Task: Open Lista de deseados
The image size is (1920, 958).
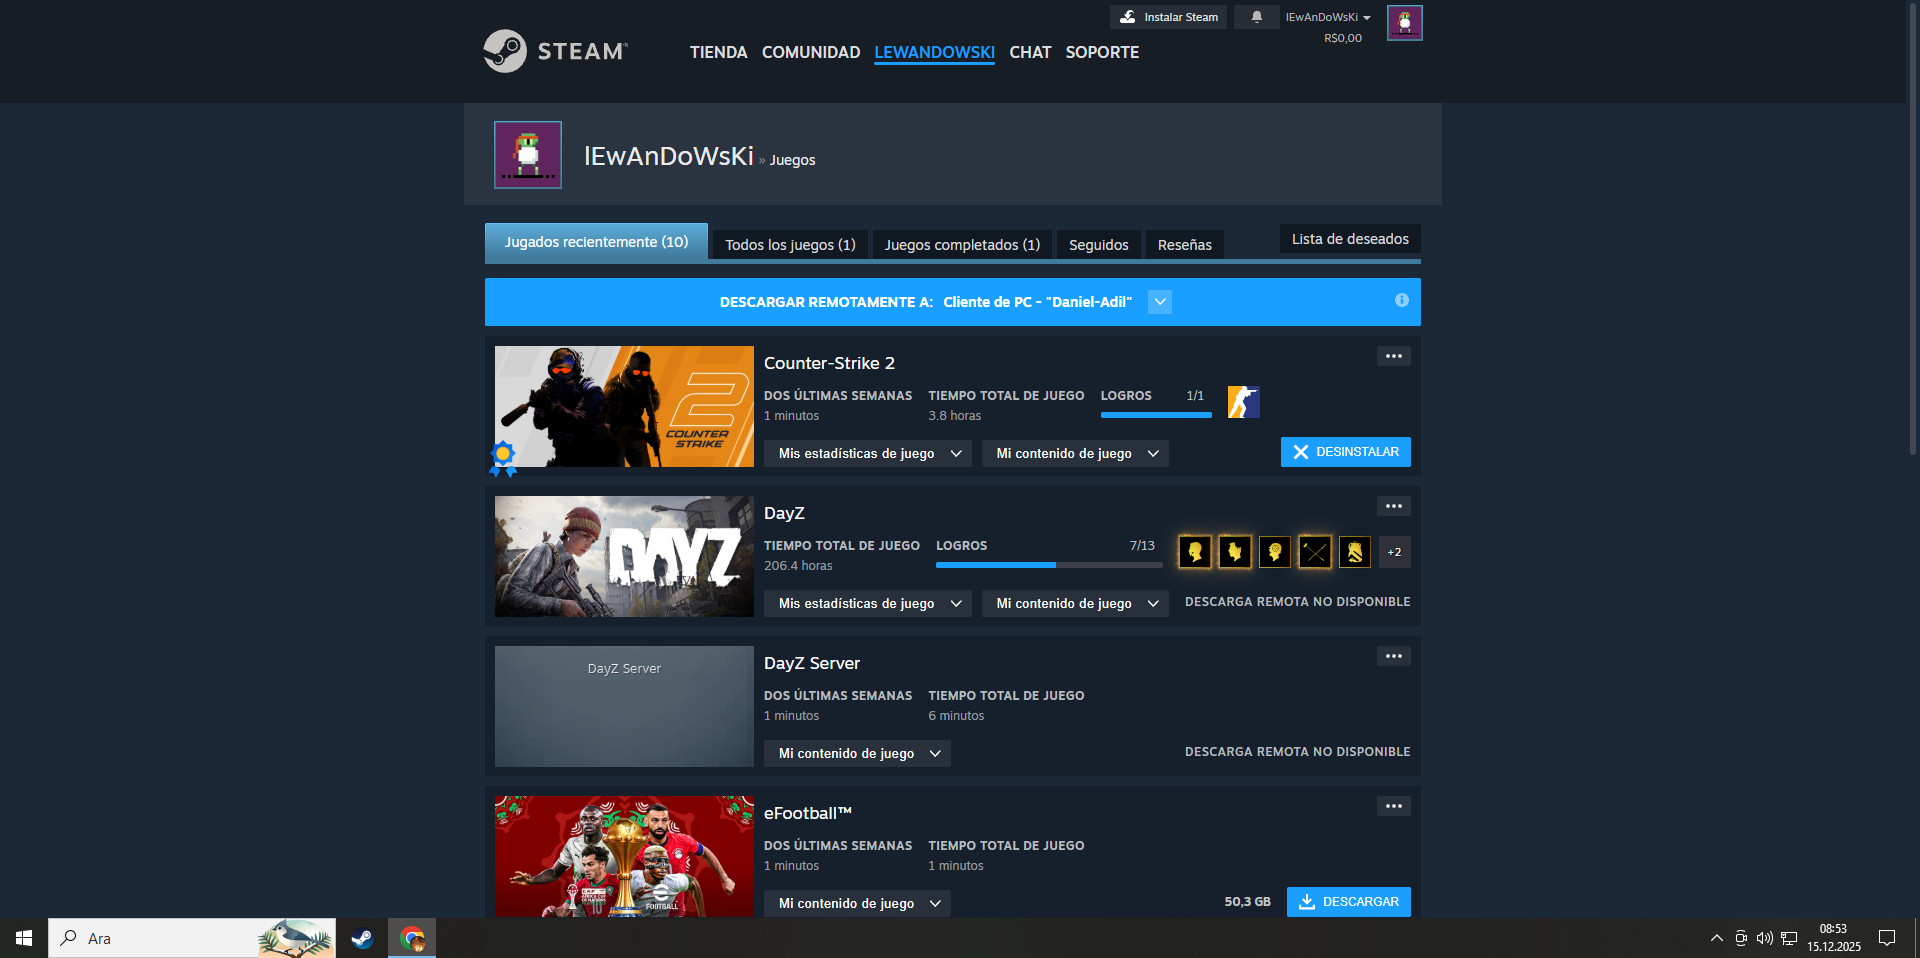Action: click(1350, 239)
